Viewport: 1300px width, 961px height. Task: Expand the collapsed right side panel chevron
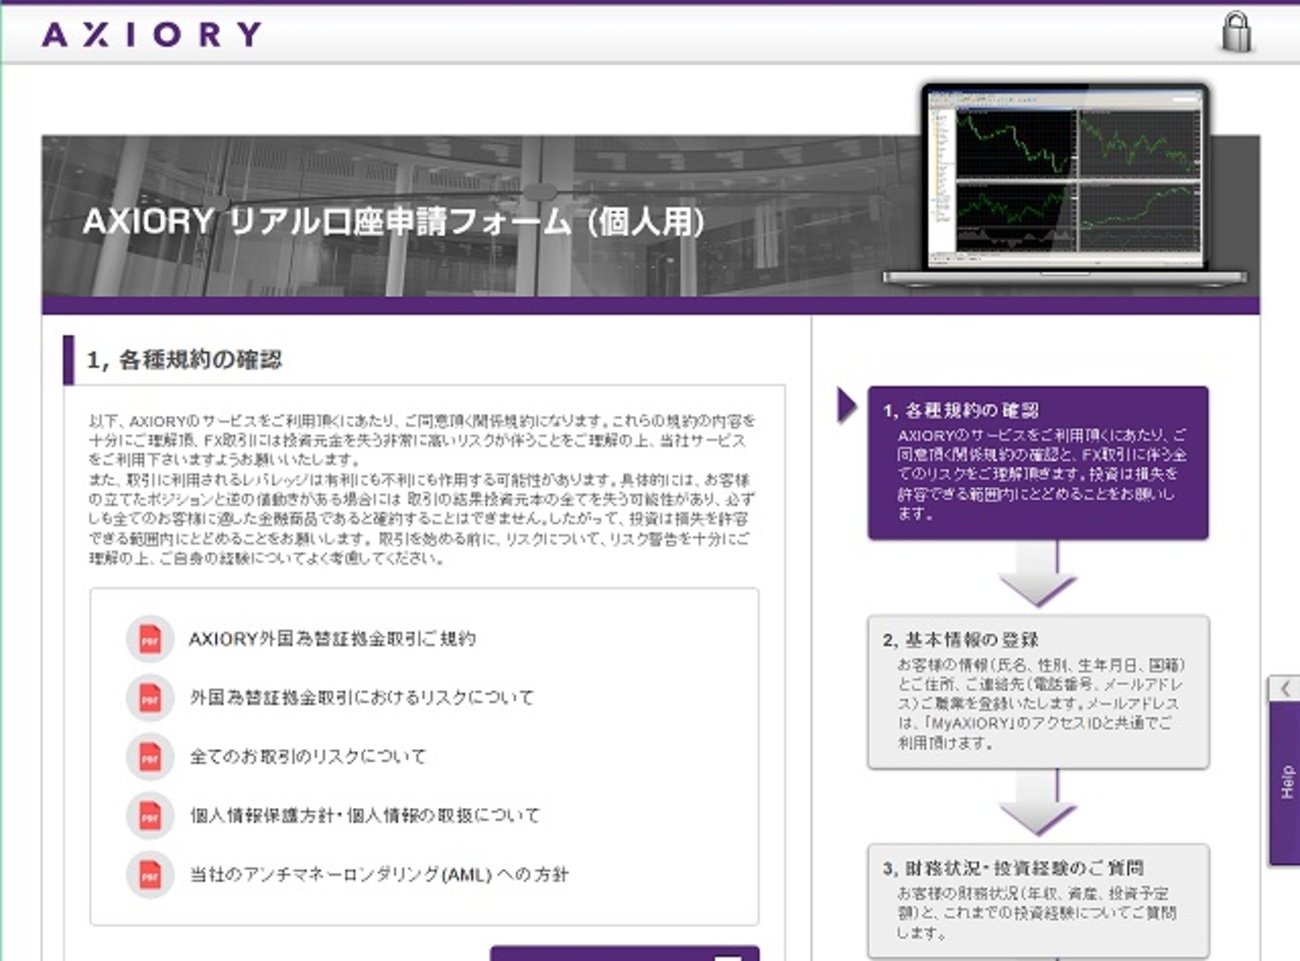click(x=1286, y=688)
